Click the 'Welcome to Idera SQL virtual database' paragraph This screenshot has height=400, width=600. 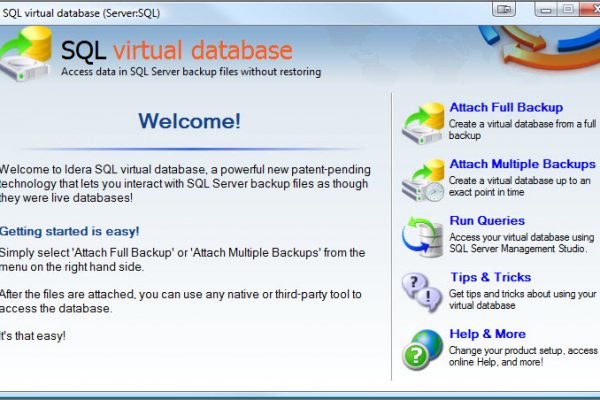[186, 184]
